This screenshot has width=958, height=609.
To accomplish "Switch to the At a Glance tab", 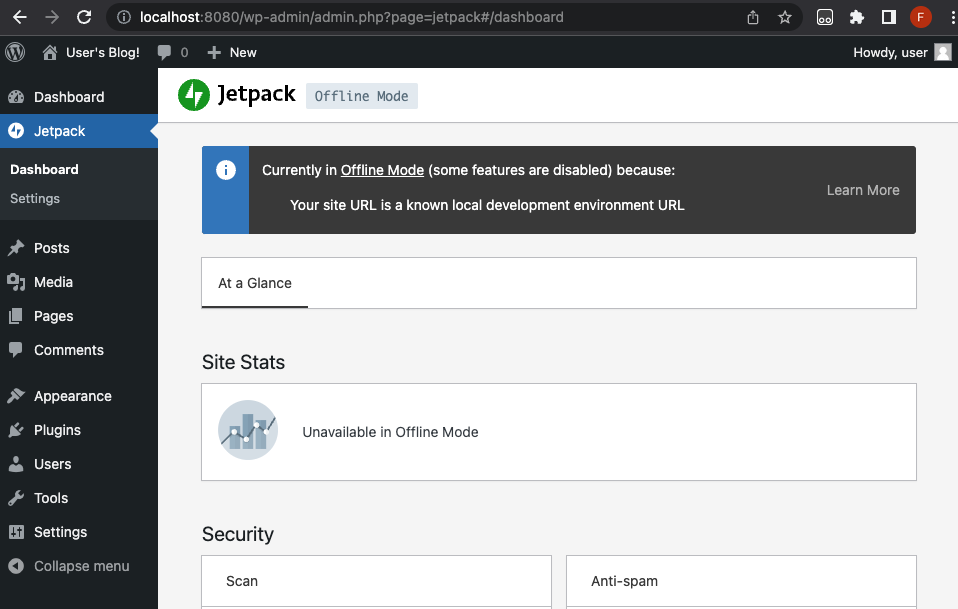I will click(253, 283).
